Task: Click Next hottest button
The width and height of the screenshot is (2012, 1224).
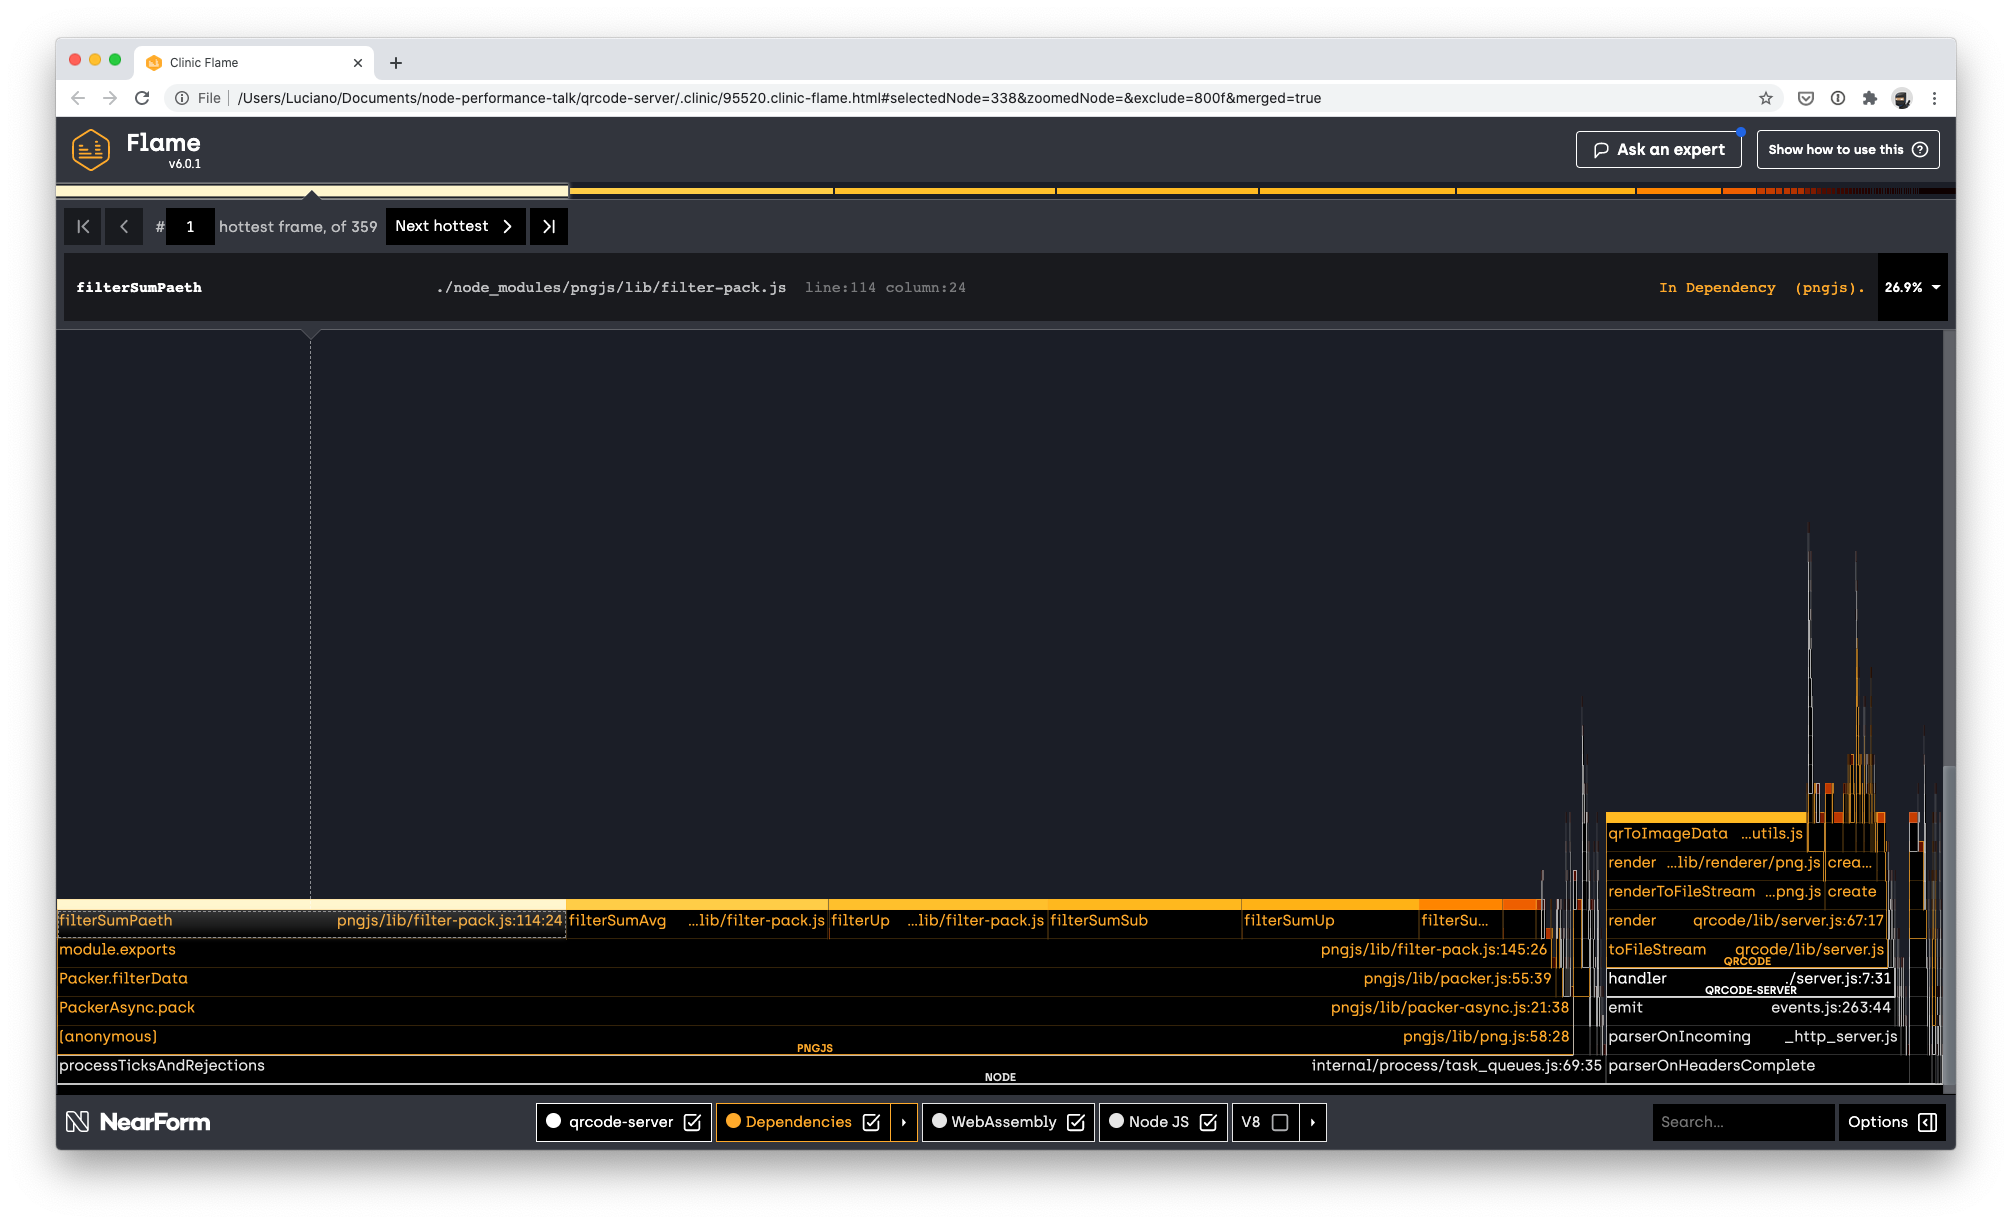Action: (x=455, y=227)
